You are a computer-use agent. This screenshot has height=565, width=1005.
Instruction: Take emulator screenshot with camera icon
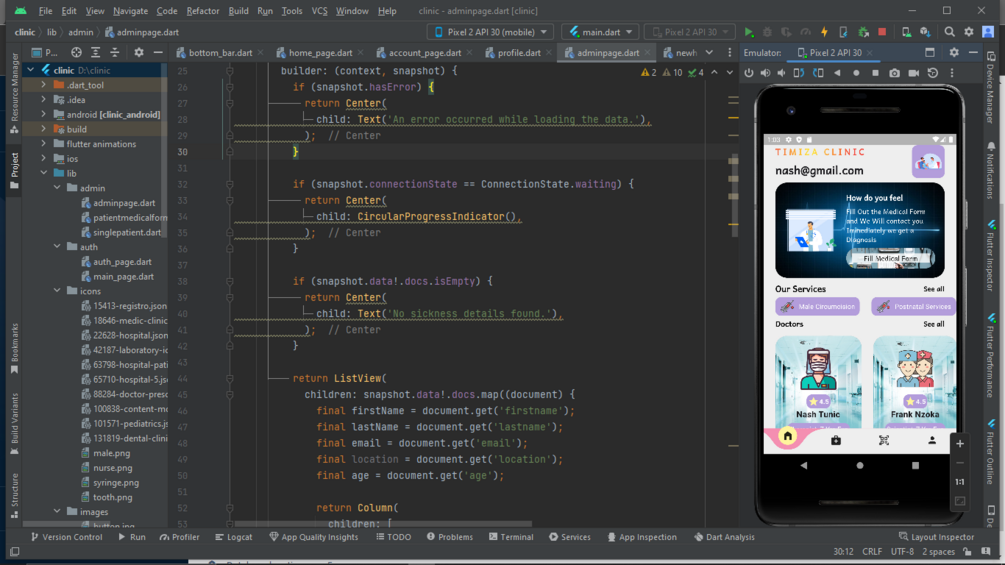(895, 73)
